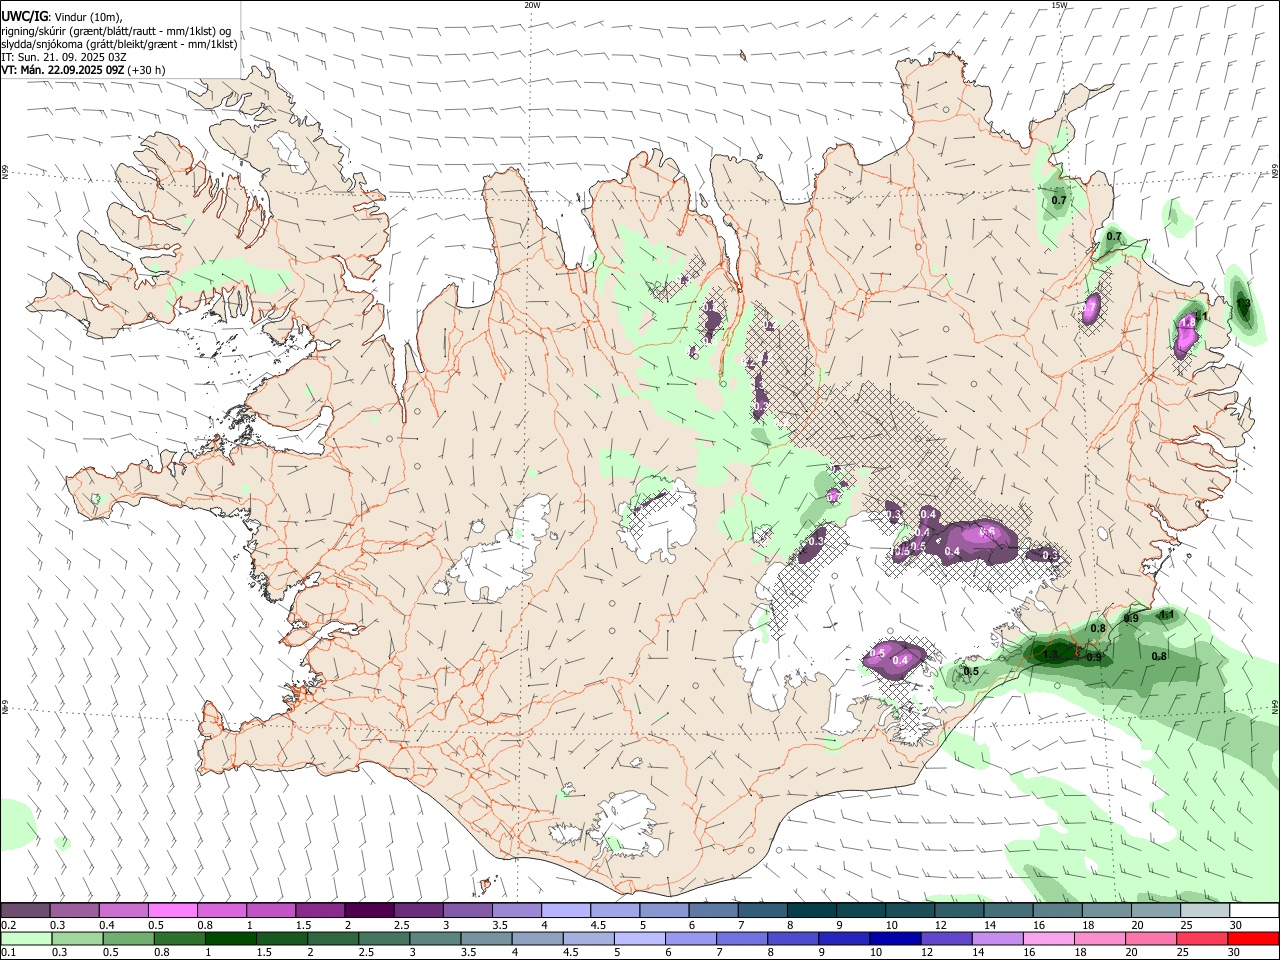Viewport: 1280px width, 960px height.
Task: Select the rain scale 16 light pink swatch
Action: (x=1047, y=939)
